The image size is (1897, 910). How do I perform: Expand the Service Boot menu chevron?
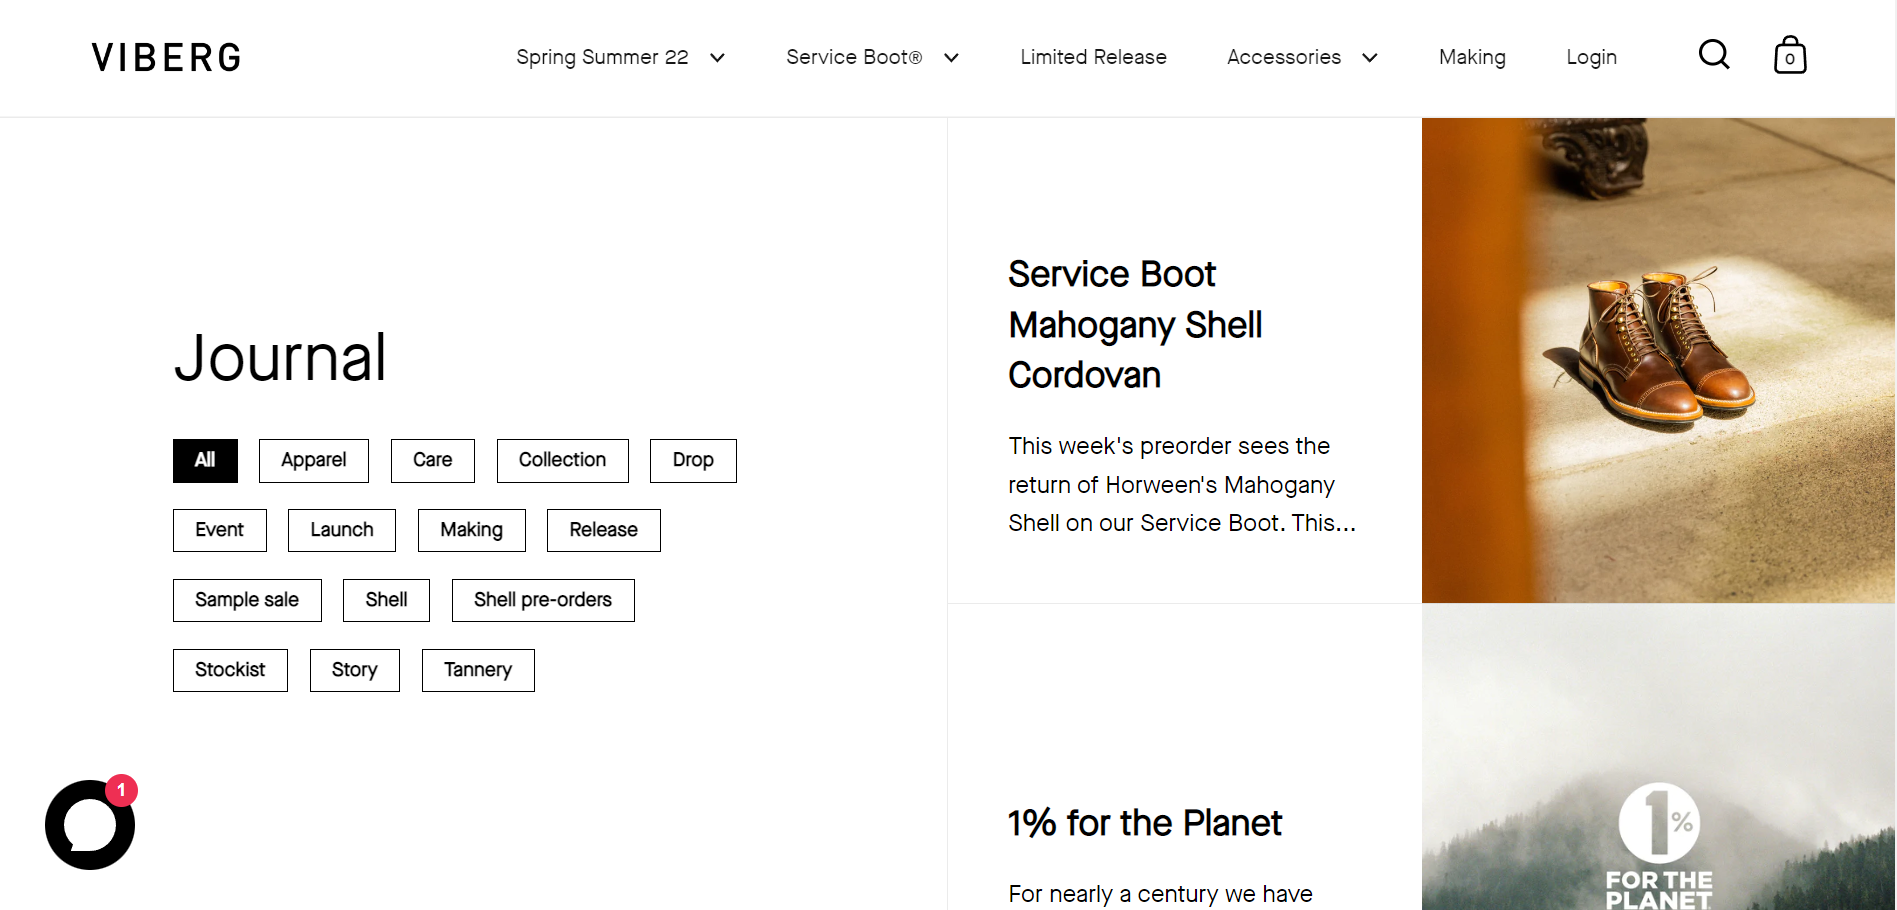point(951,58)
